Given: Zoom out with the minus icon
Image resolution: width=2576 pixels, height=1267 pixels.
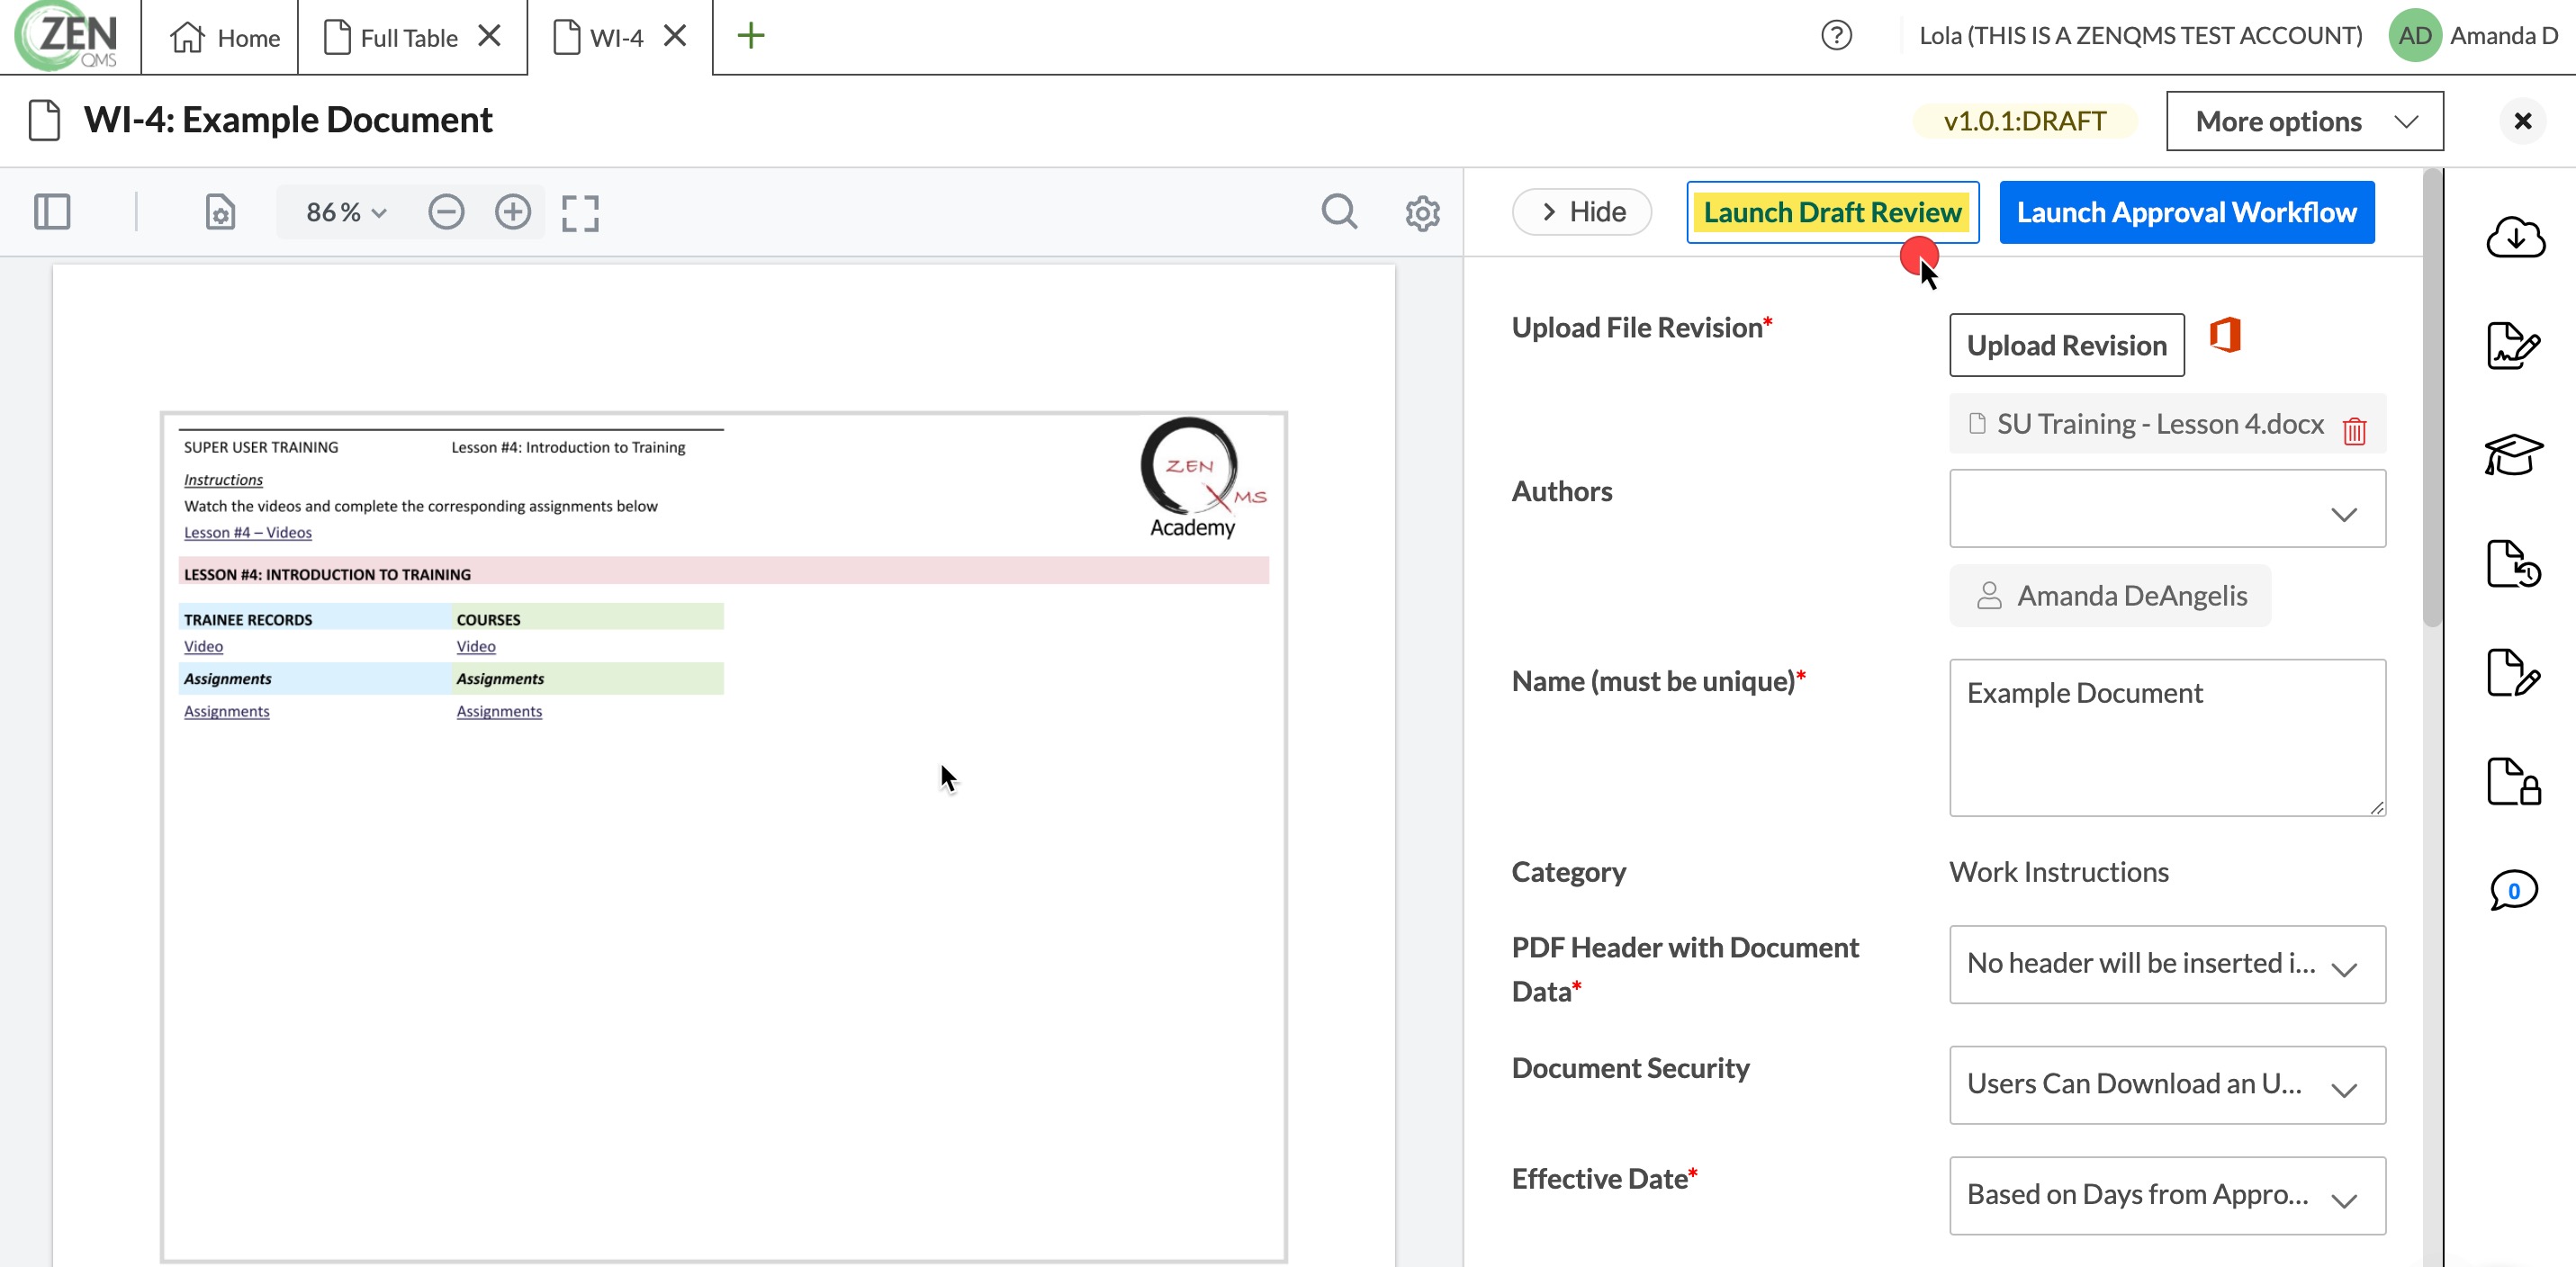Looking at the screenshot, I should tap(446, 212).
